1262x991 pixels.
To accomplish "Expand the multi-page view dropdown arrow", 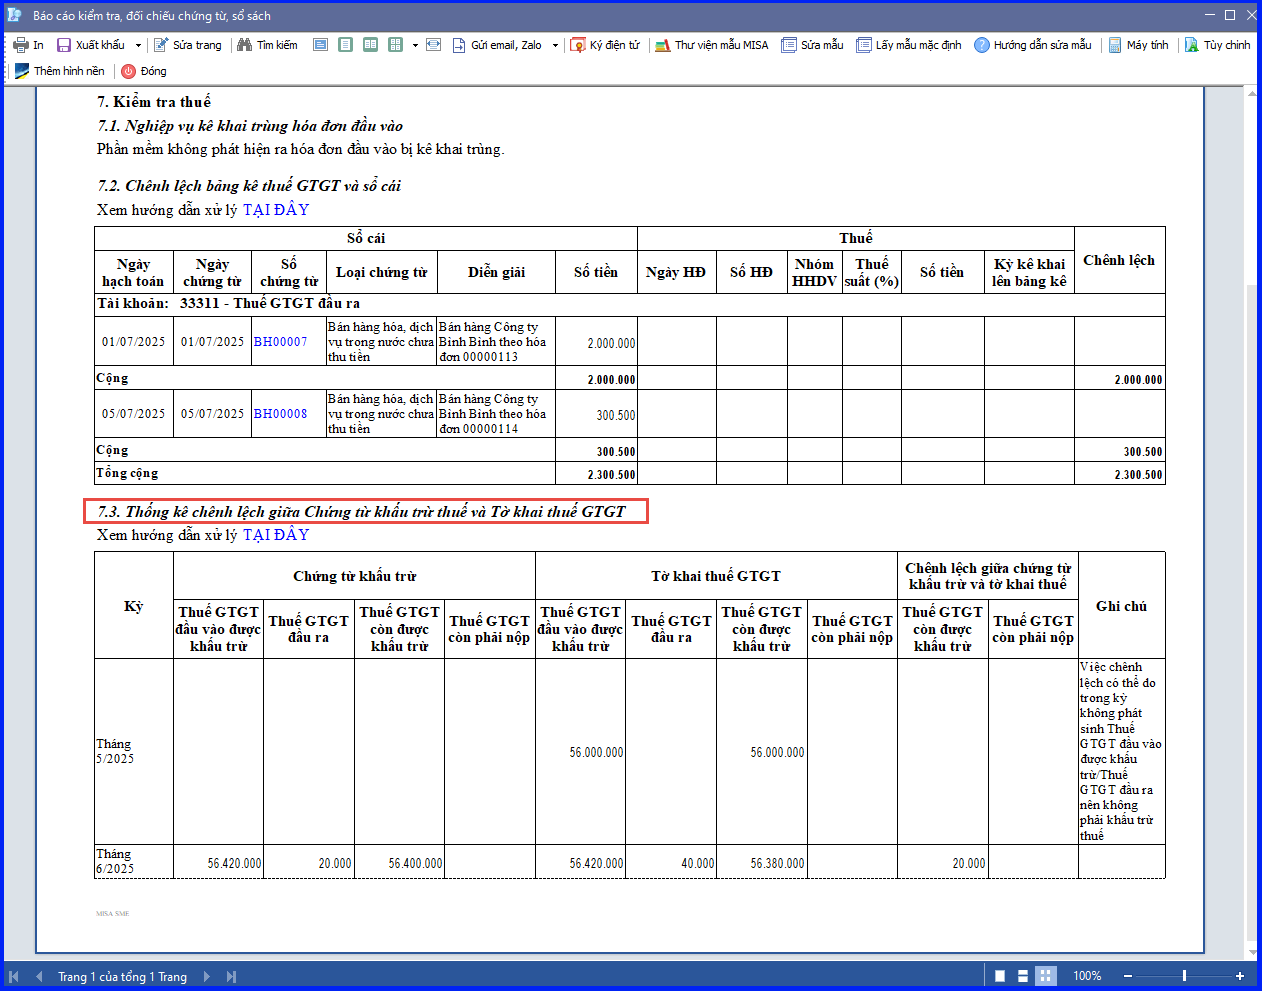I will tap(415, 45).
